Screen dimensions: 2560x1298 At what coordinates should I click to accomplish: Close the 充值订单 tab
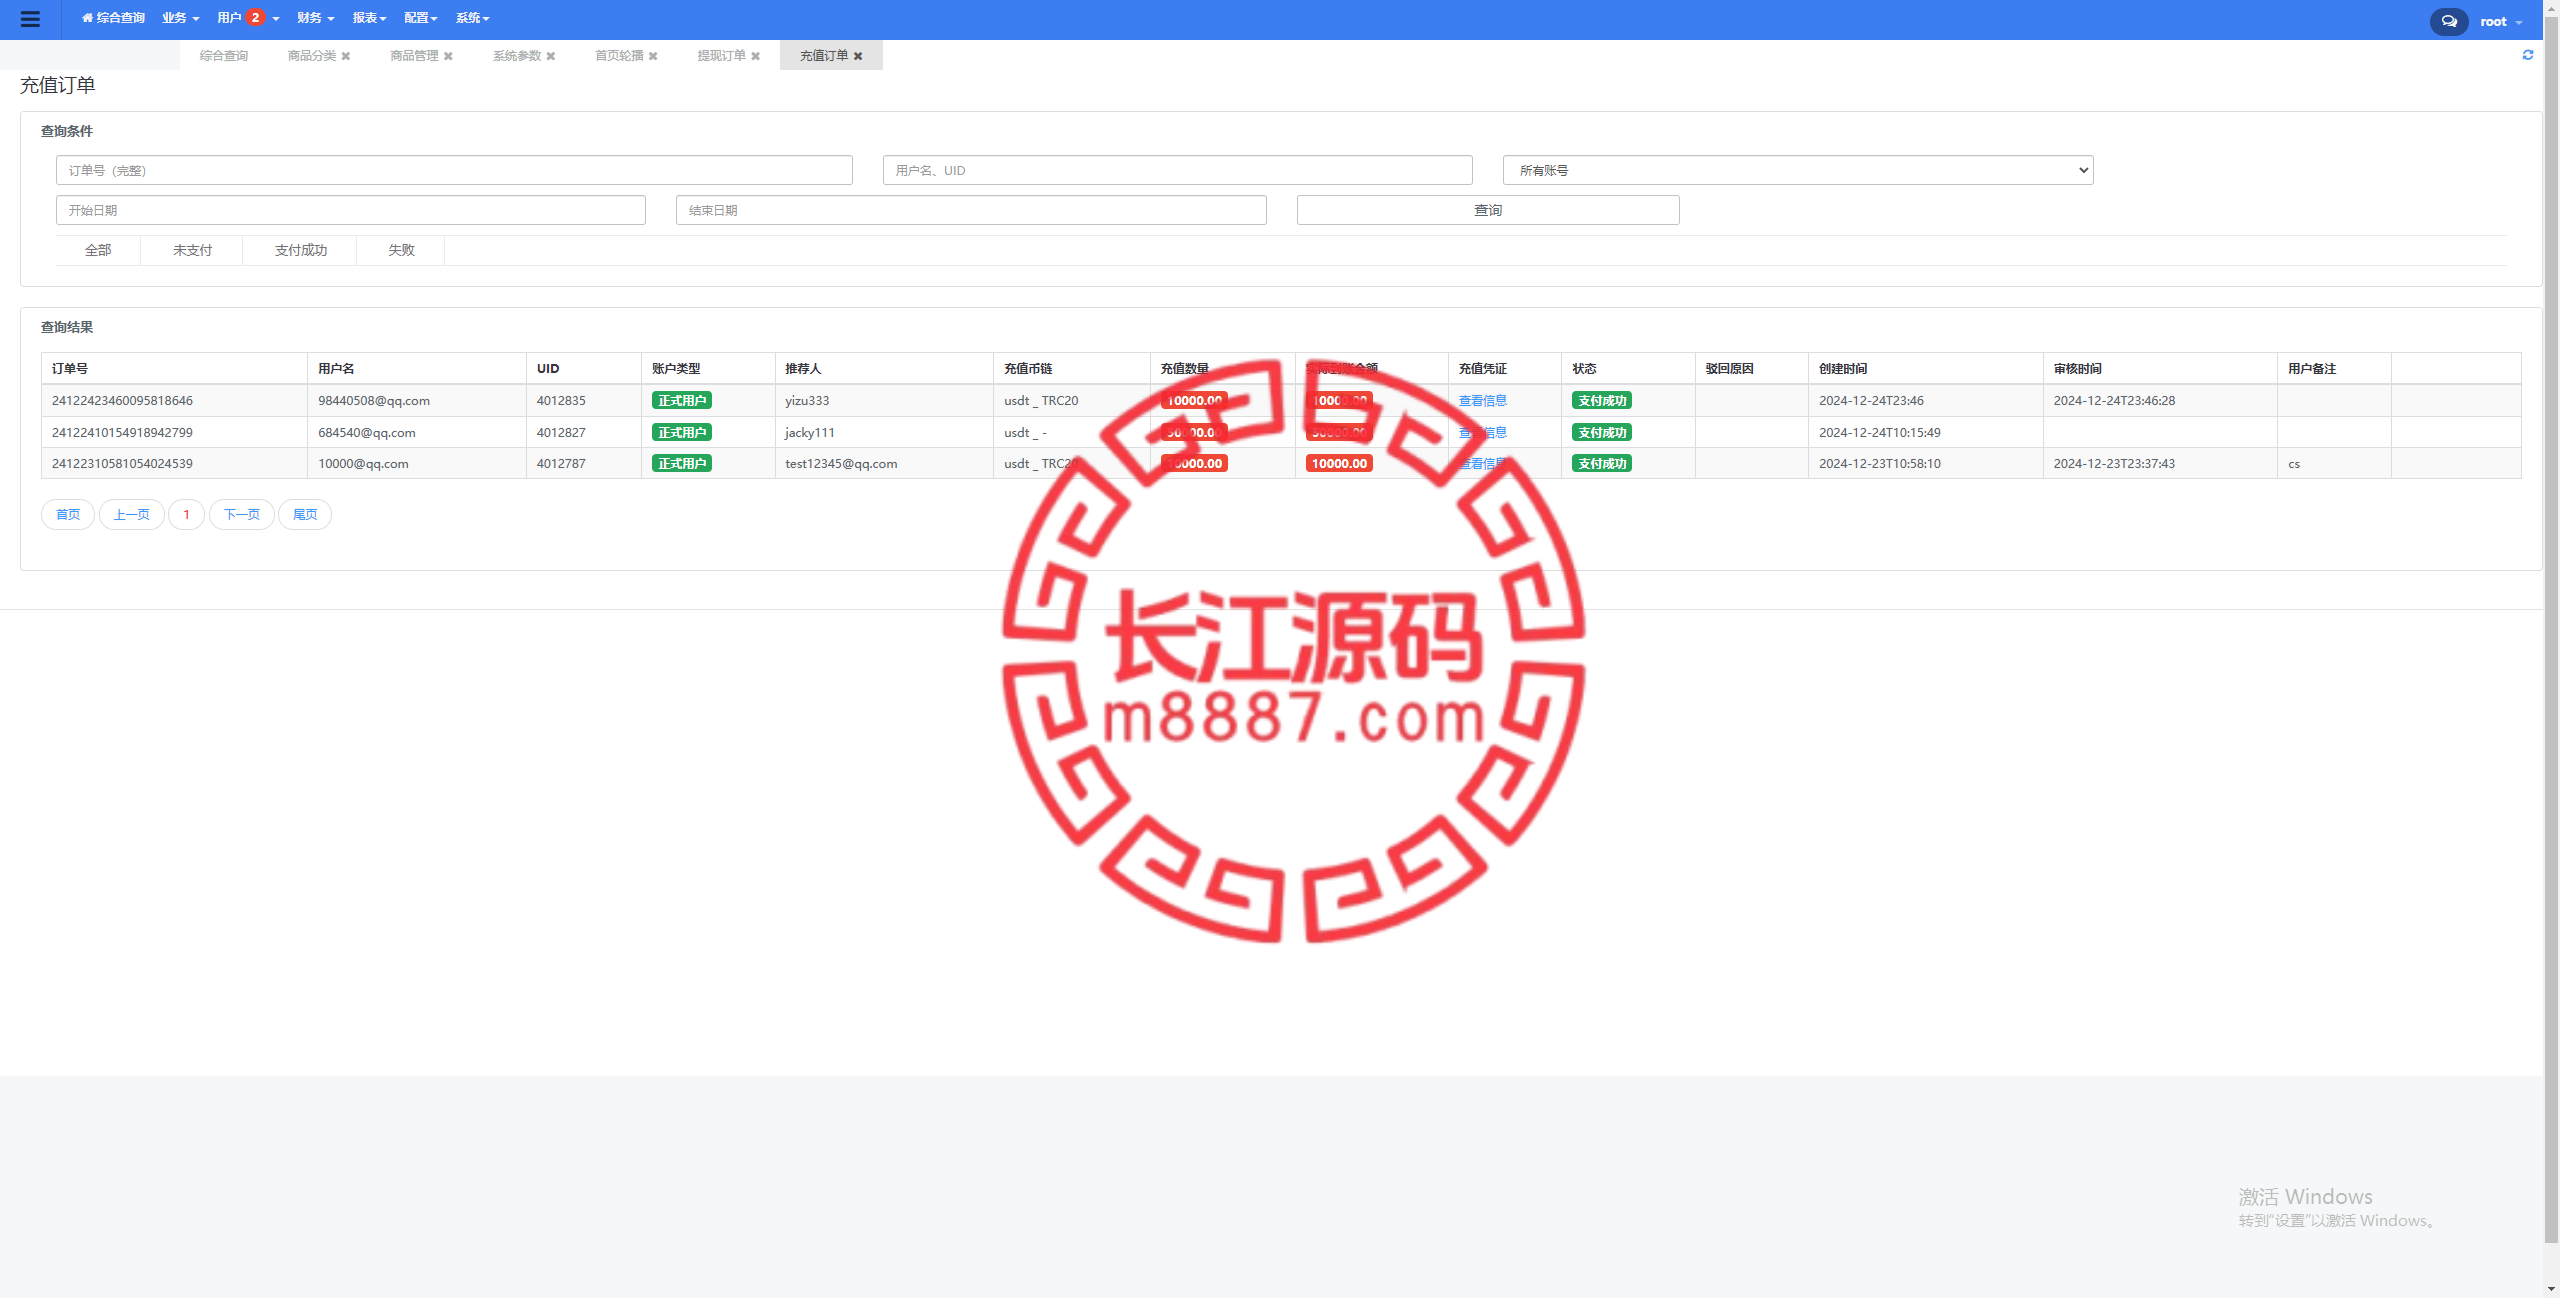[858, 56]
